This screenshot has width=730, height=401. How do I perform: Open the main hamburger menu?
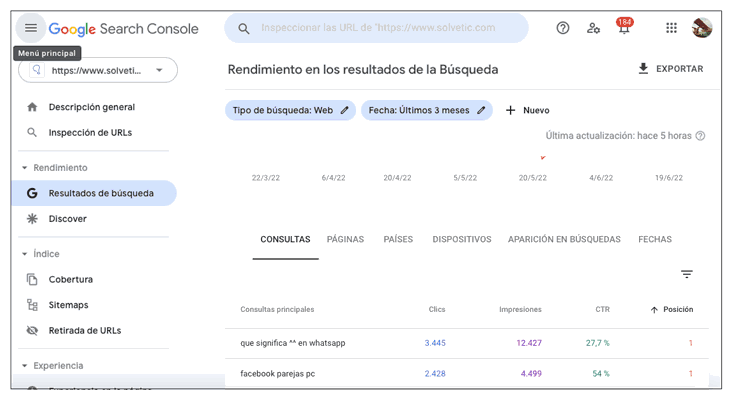[x=31, y=29]
